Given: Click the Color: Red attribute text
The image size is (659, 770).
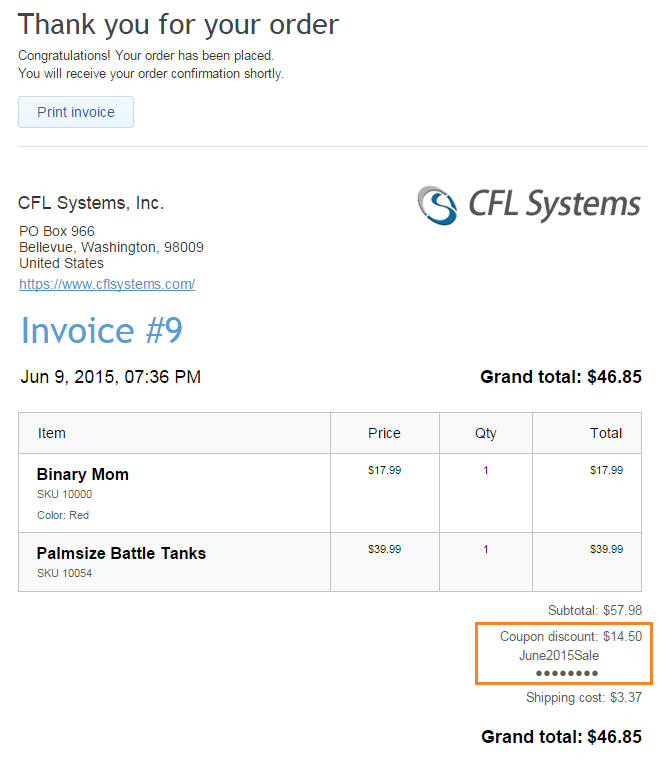Looking at the screenshot, I should (x=63, y=515).
